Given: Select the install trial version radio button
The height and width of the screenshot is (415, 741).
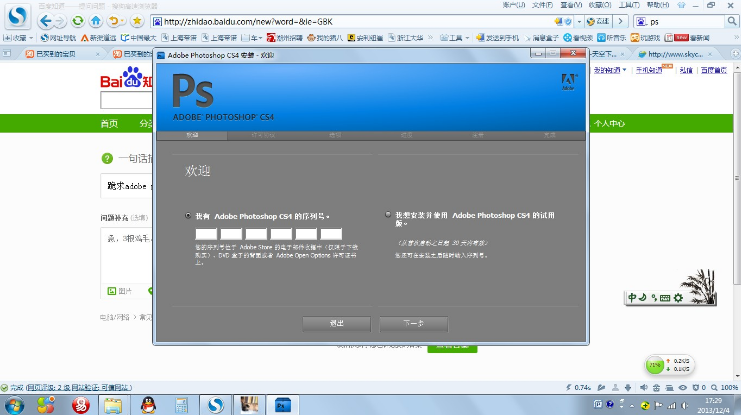Looking at the screenshot, I should pos(388,215).
